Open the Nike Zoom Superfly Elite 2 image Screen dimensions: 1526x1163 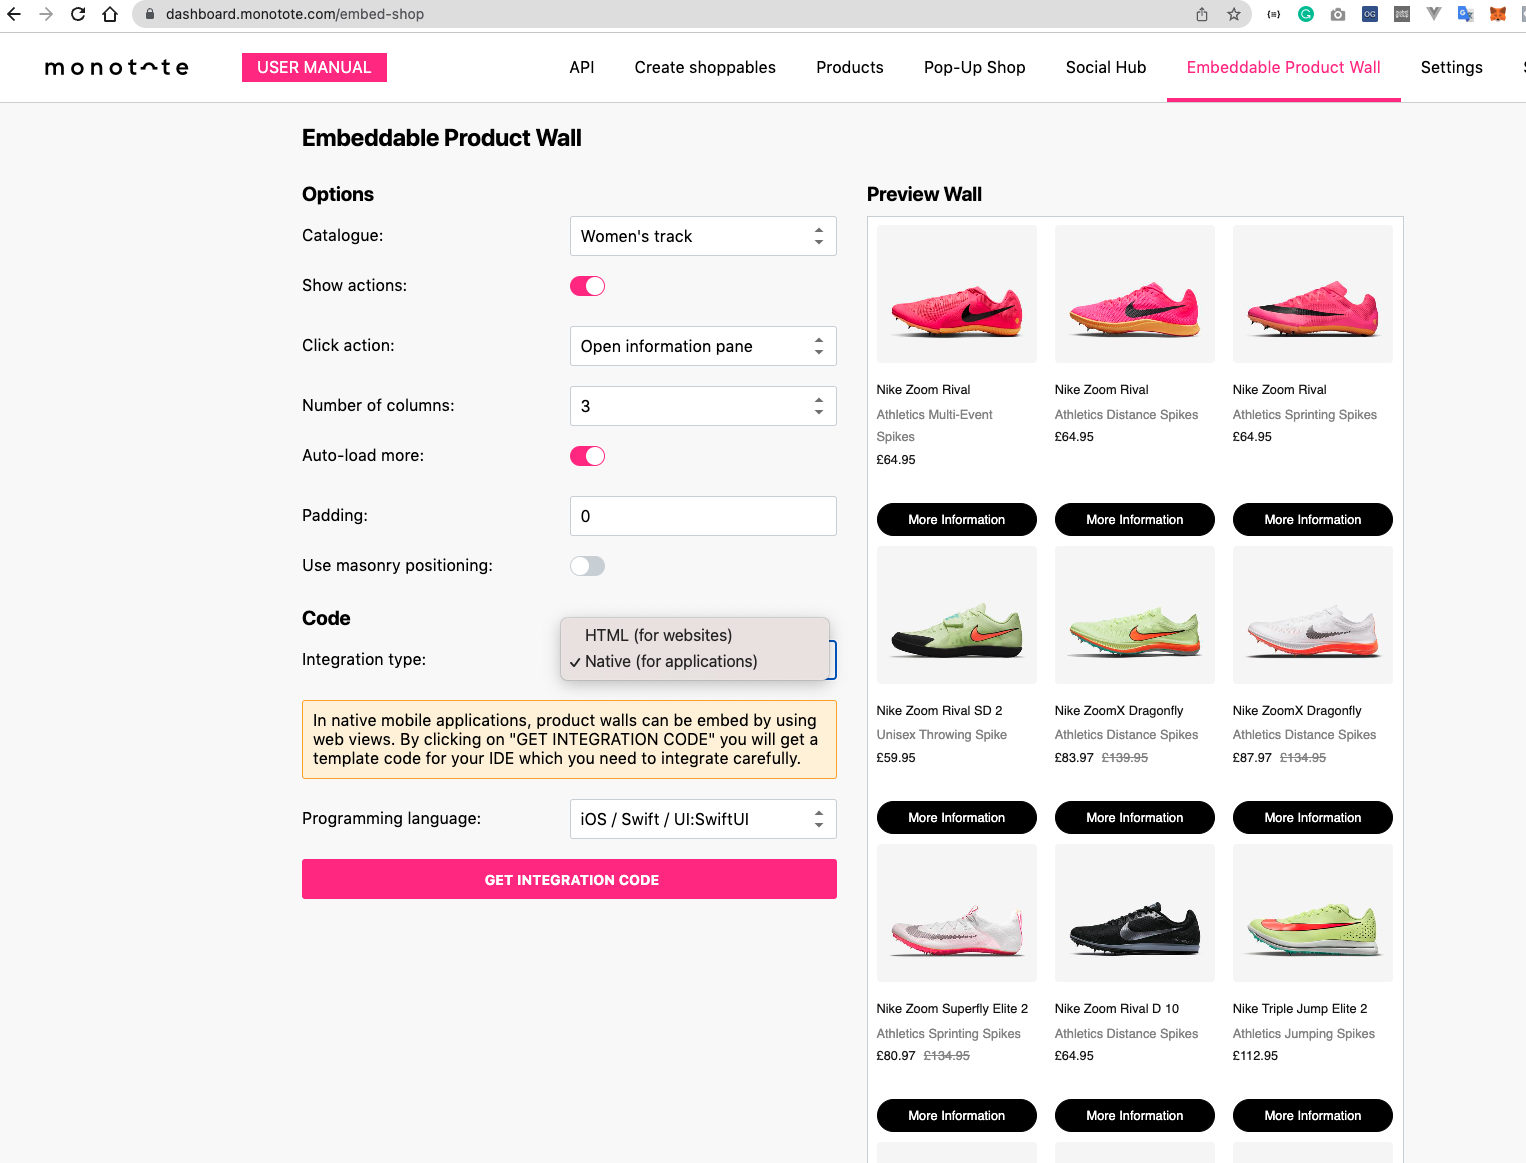click(x=957, y=913)
